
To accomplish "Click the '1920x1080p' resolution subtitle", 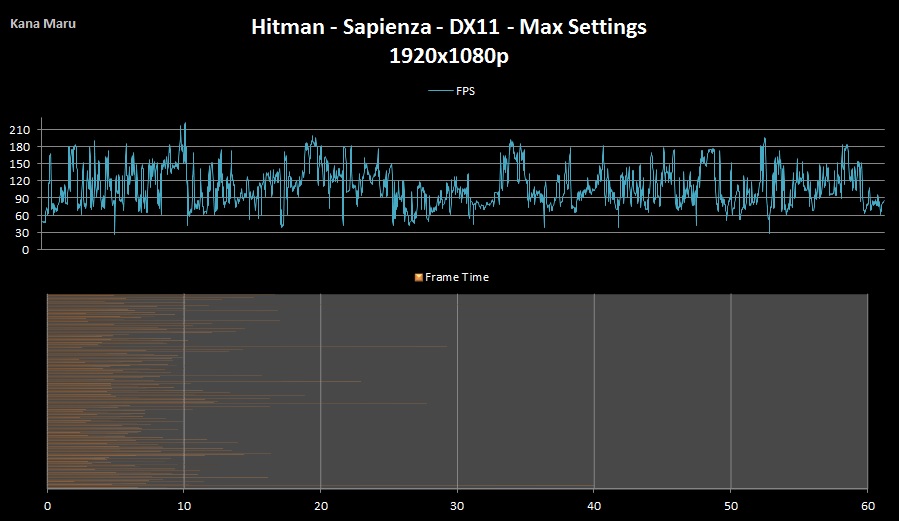I will [449, 56].
